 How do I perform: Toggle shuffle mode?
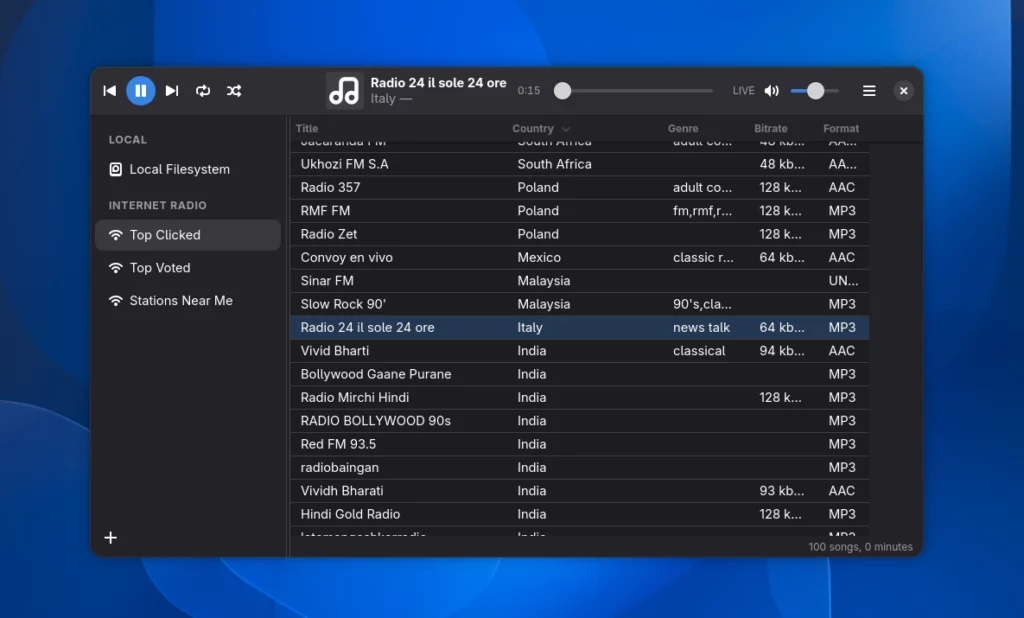pos(234,91)
